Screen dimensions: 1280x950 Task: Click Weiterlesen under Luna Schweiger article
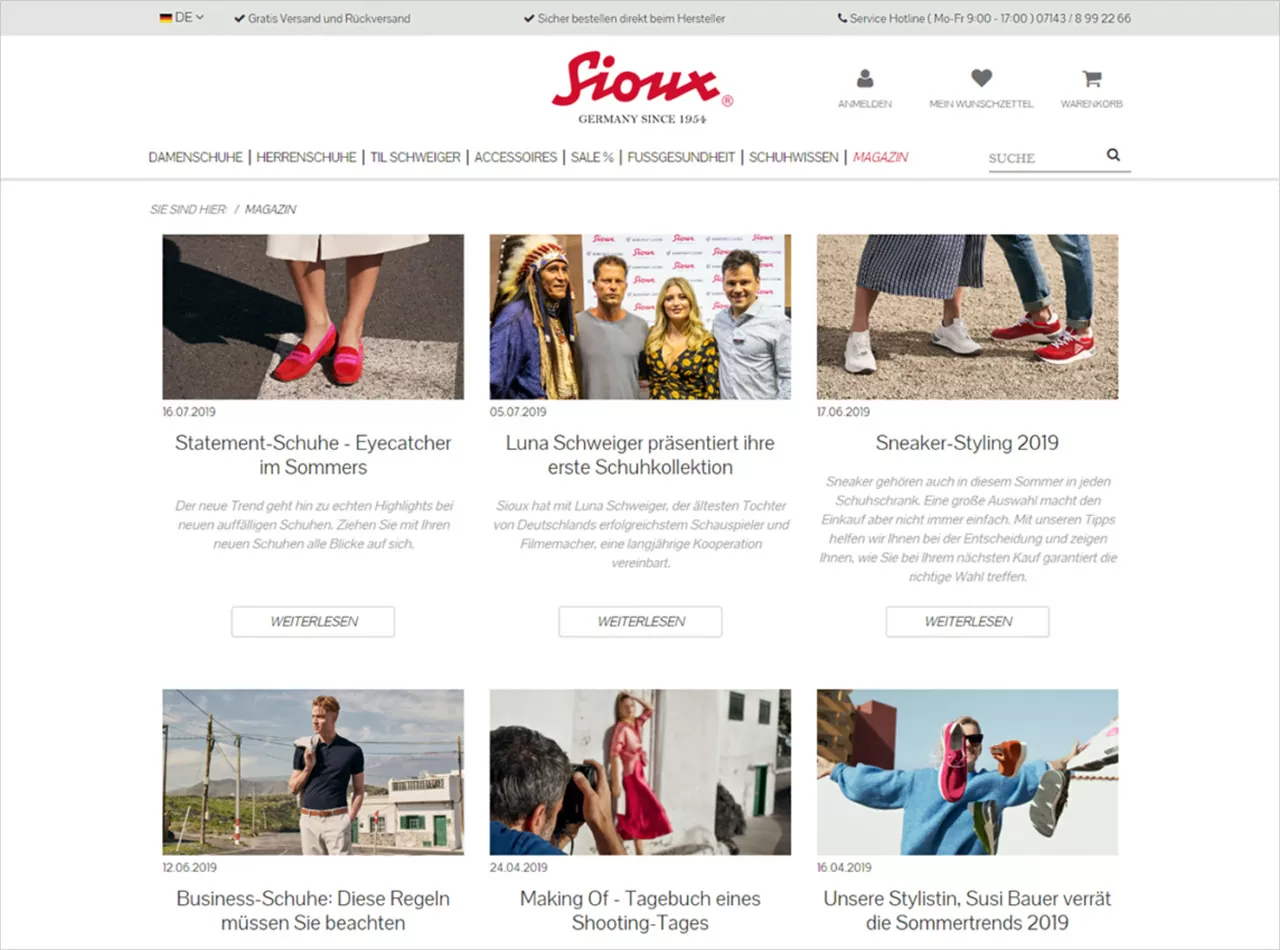[640, 621]
